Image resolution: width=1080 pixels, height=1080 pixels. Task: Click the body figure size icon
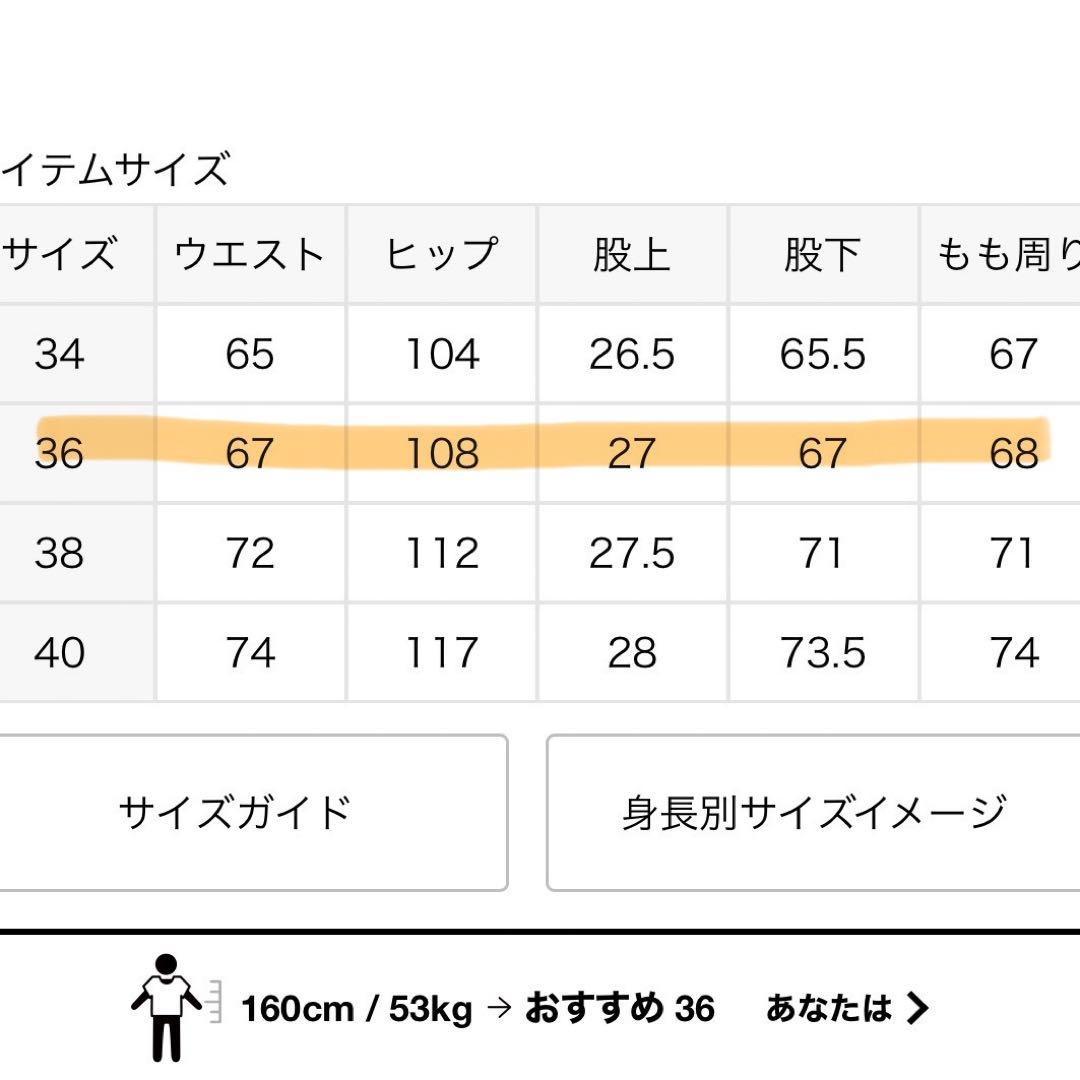[x=167, y=1008]
